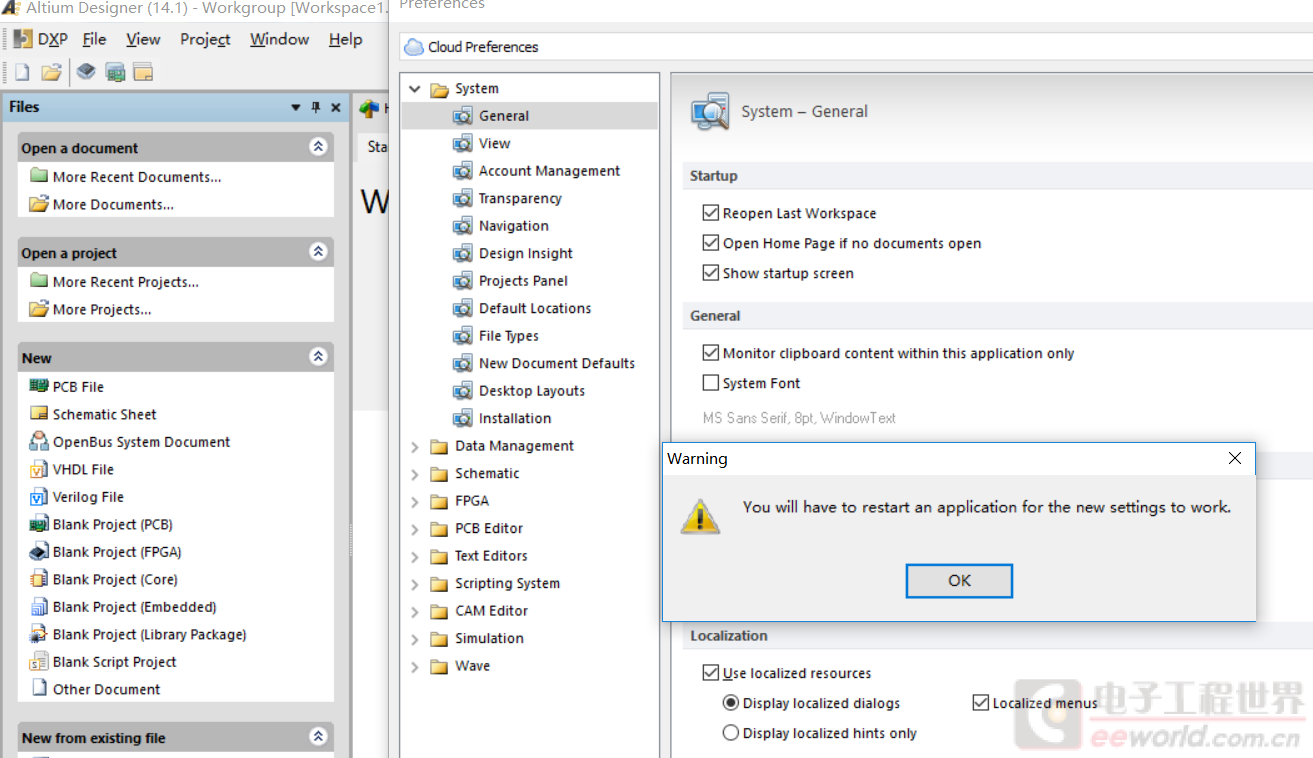
Task: Open More Recent Projects link
Action: [126, 282]
